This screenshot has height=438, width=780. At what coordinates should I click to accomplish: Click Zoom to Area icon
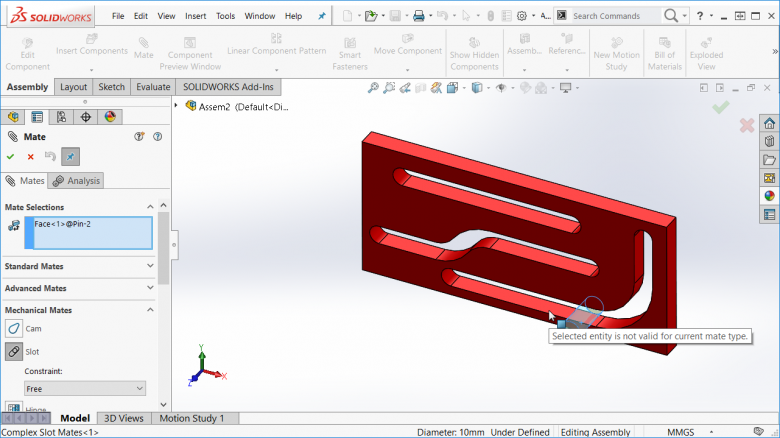click(389, 88)
